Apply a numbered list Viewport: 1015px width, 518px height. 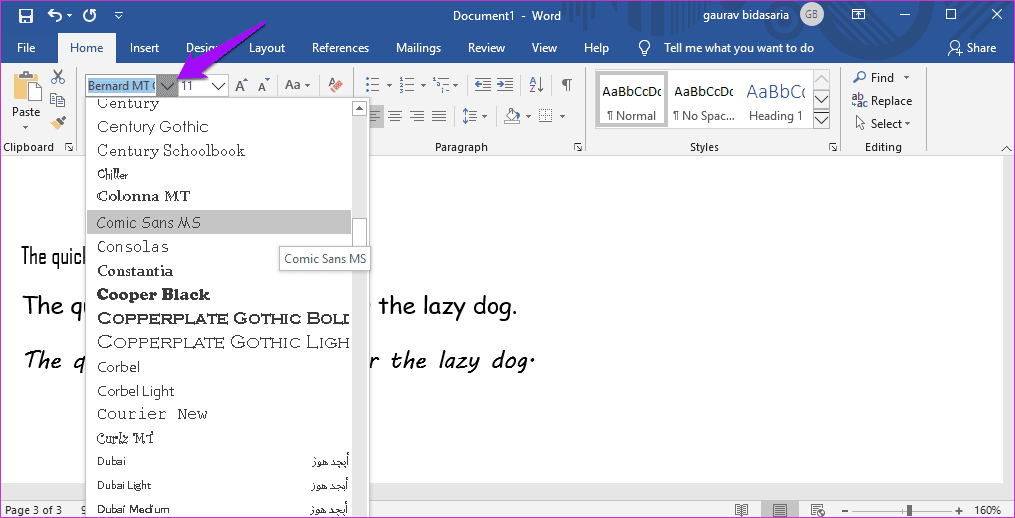click(x=407, y=85)
